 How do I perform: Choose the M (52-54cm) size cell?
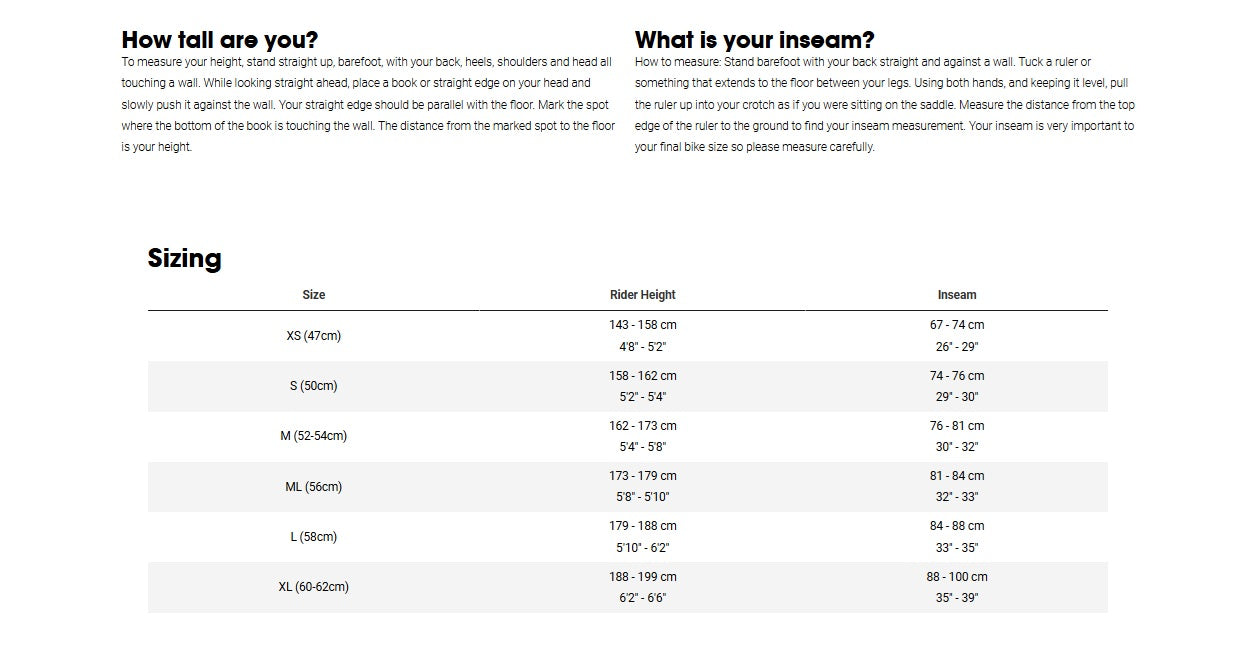[x=314, y=436]
